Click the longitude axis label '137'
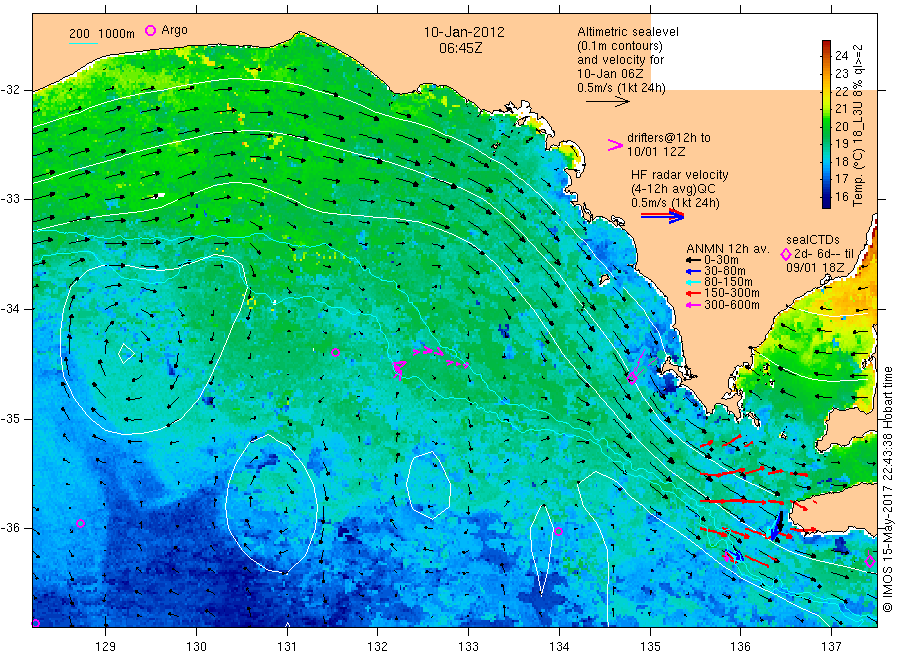Viewport: 900px width, 660px height. [x=831, y=647]
